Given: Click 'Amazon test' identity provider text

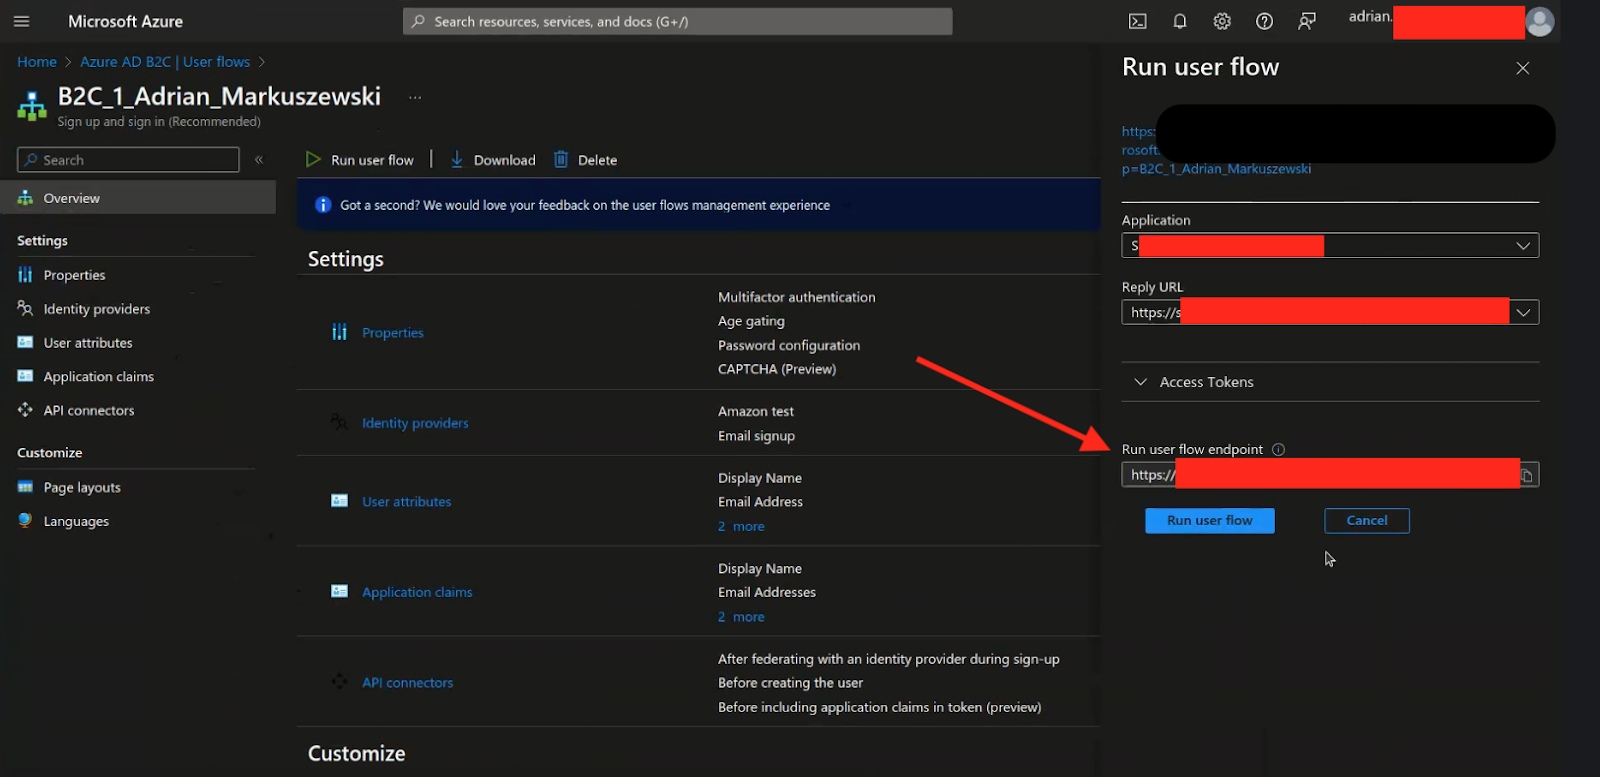Looking at the screenshot, I should click(756, 411).
